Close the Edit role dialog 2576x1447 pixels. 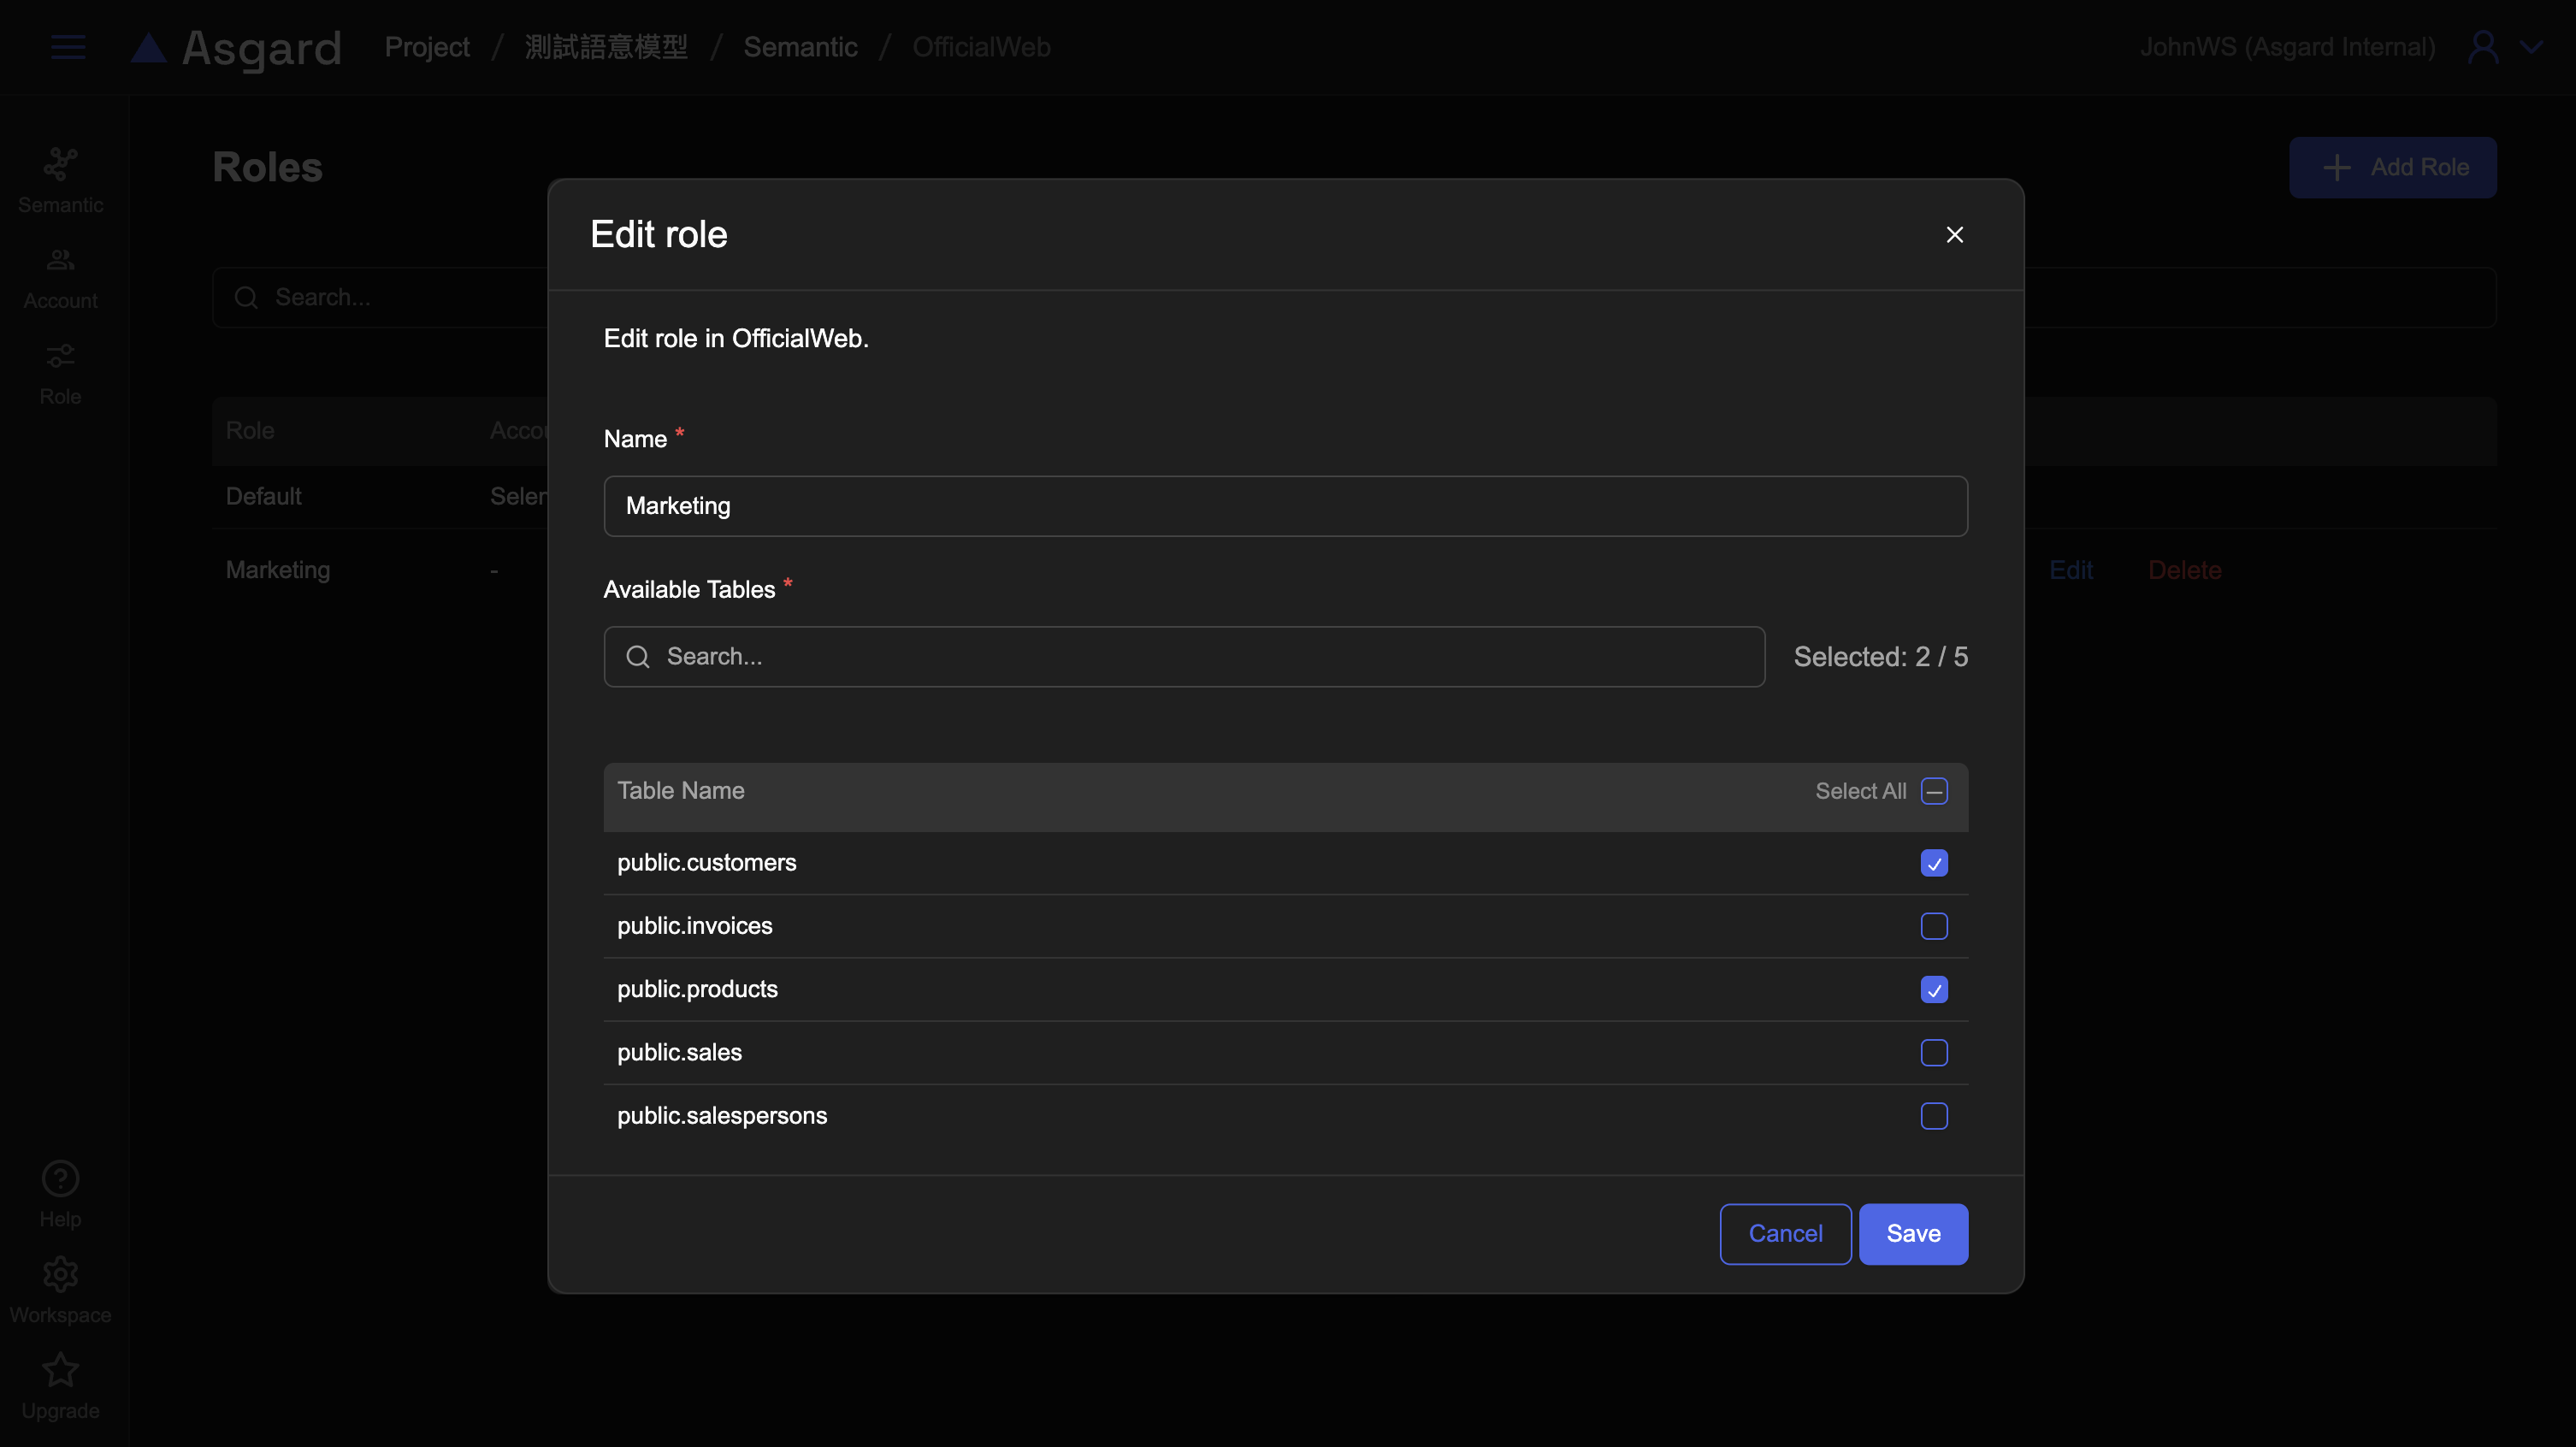click(1954, 234)
